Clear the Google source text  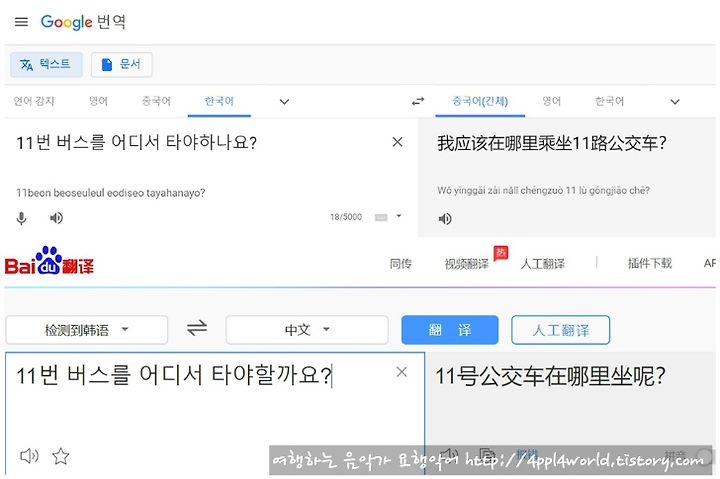coord(398,142)
